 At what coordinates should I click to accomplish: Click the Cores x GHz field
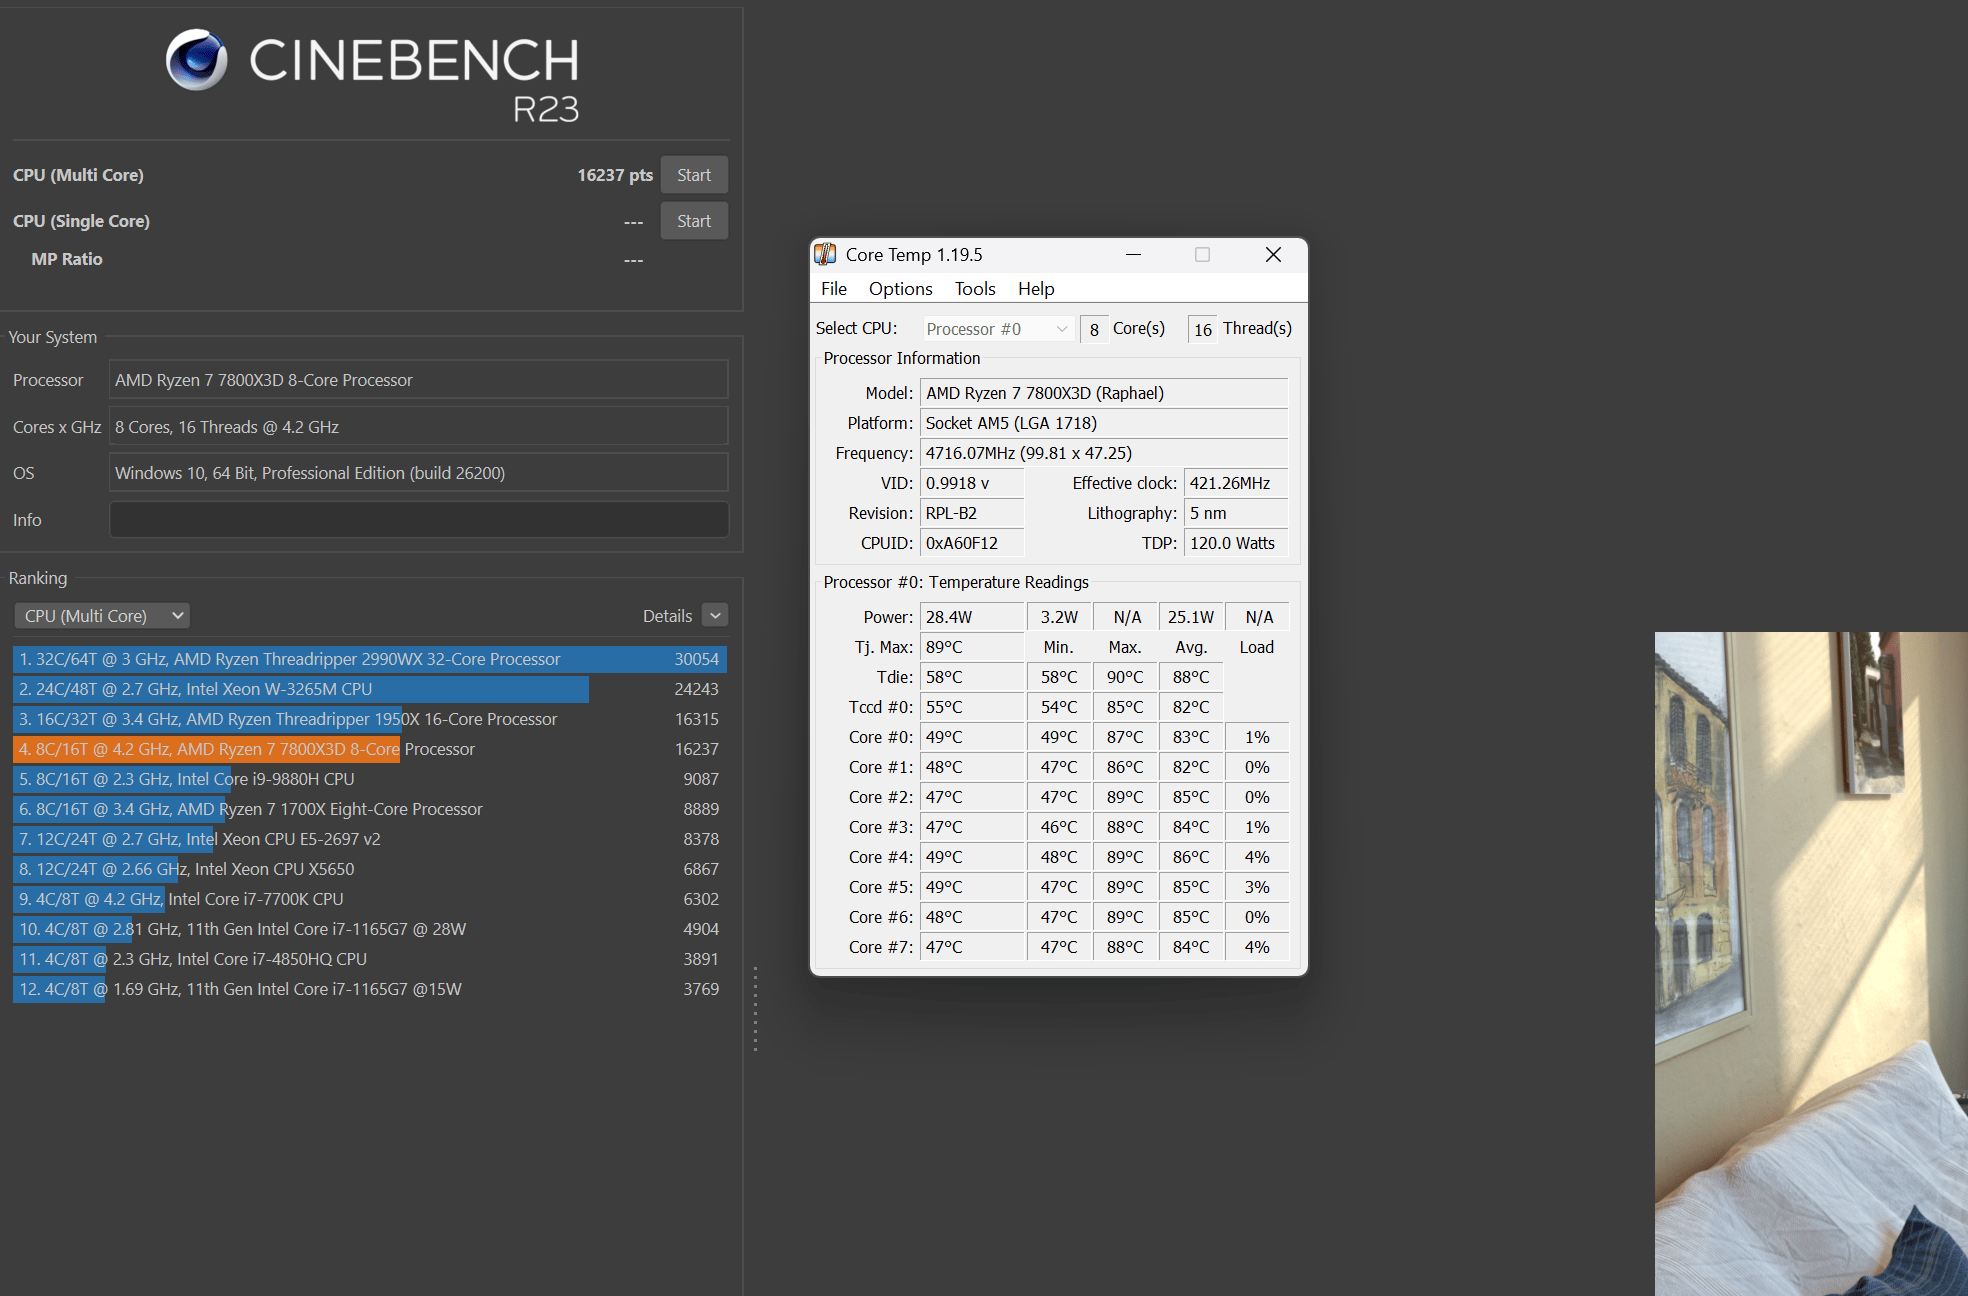[x=419, y=427]
